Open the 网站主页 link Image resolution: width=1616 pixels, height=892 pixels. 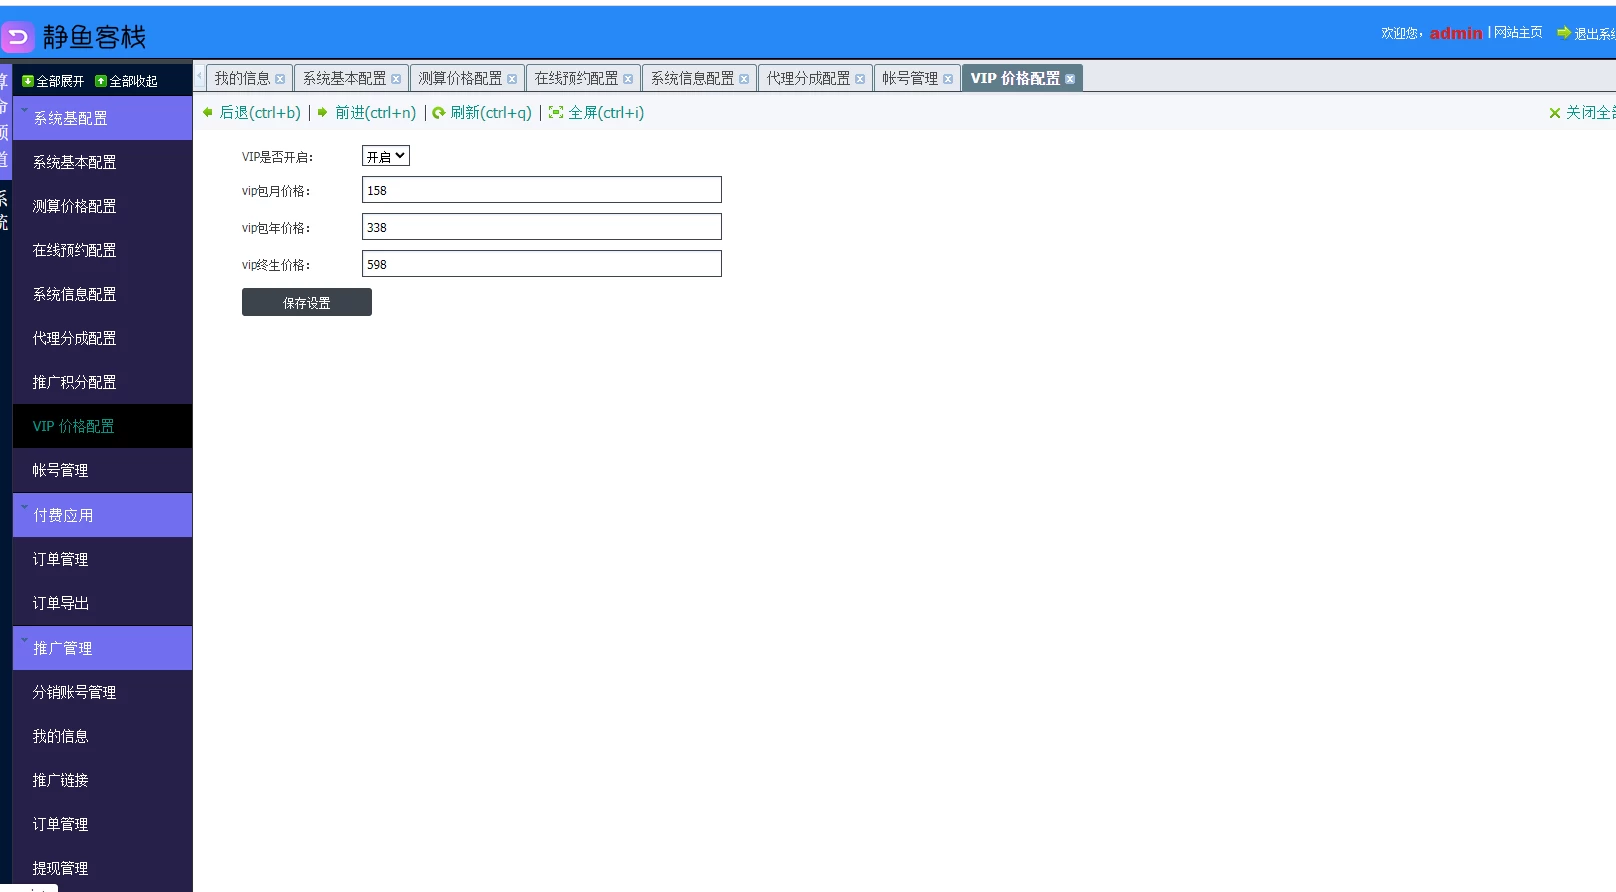click(1518, 33)
